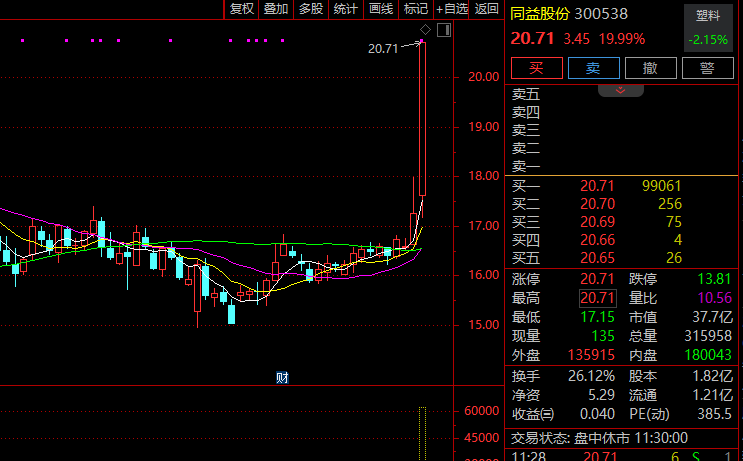Toggle the side panel layout icon
The width and height of the screenshot is (743, 461).
click(x=443, y=29)
